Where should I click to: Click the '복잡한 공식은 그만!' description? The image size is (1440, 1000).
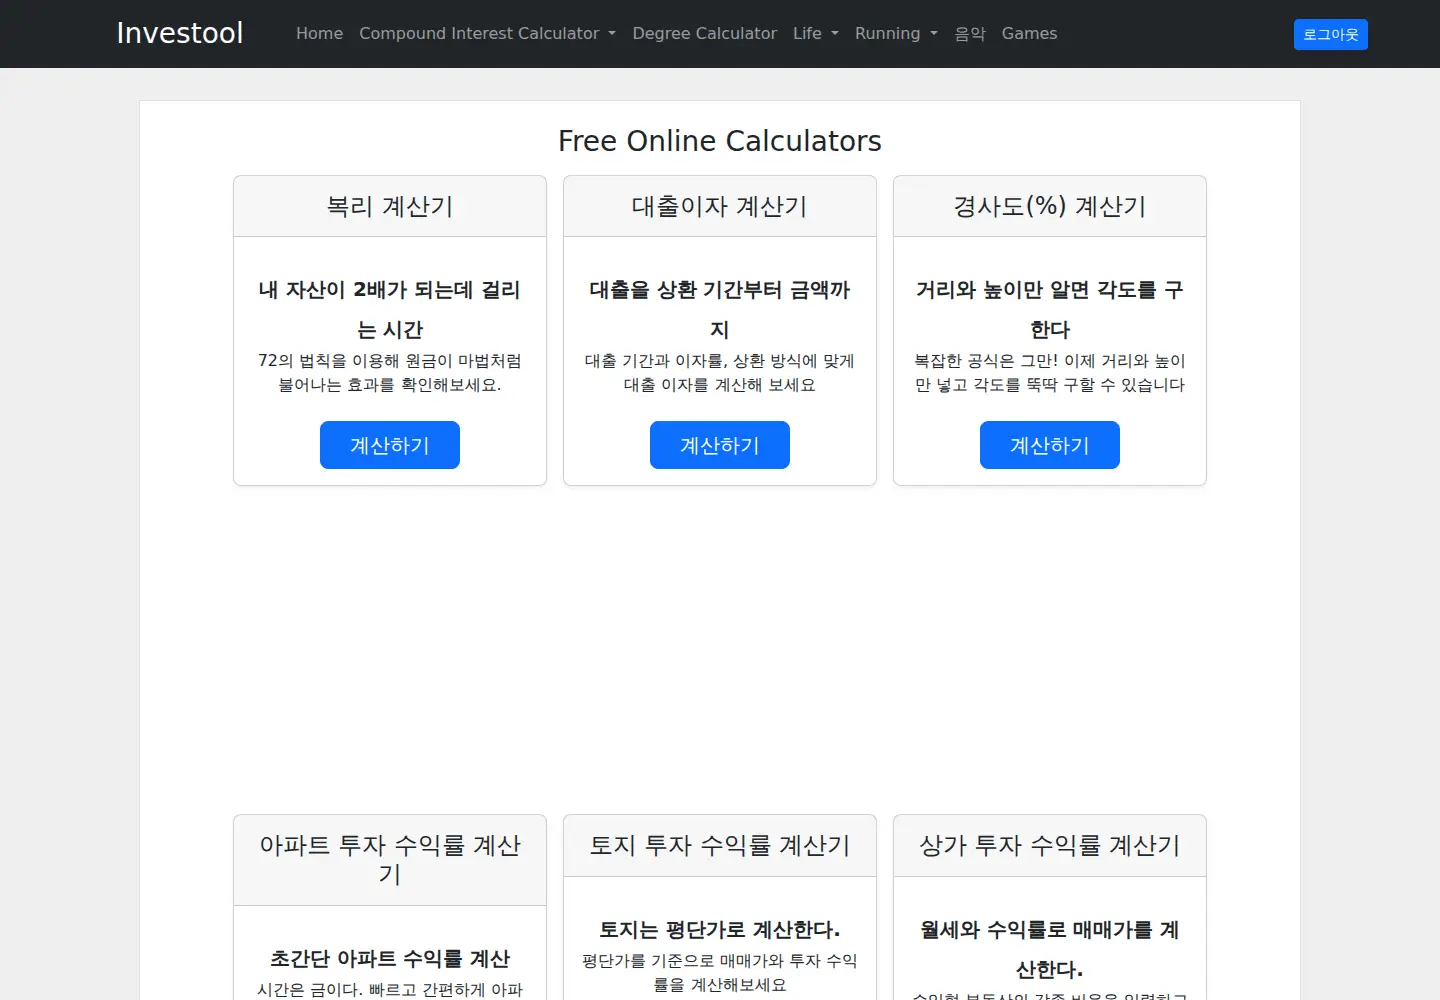tap(1050, 373)
